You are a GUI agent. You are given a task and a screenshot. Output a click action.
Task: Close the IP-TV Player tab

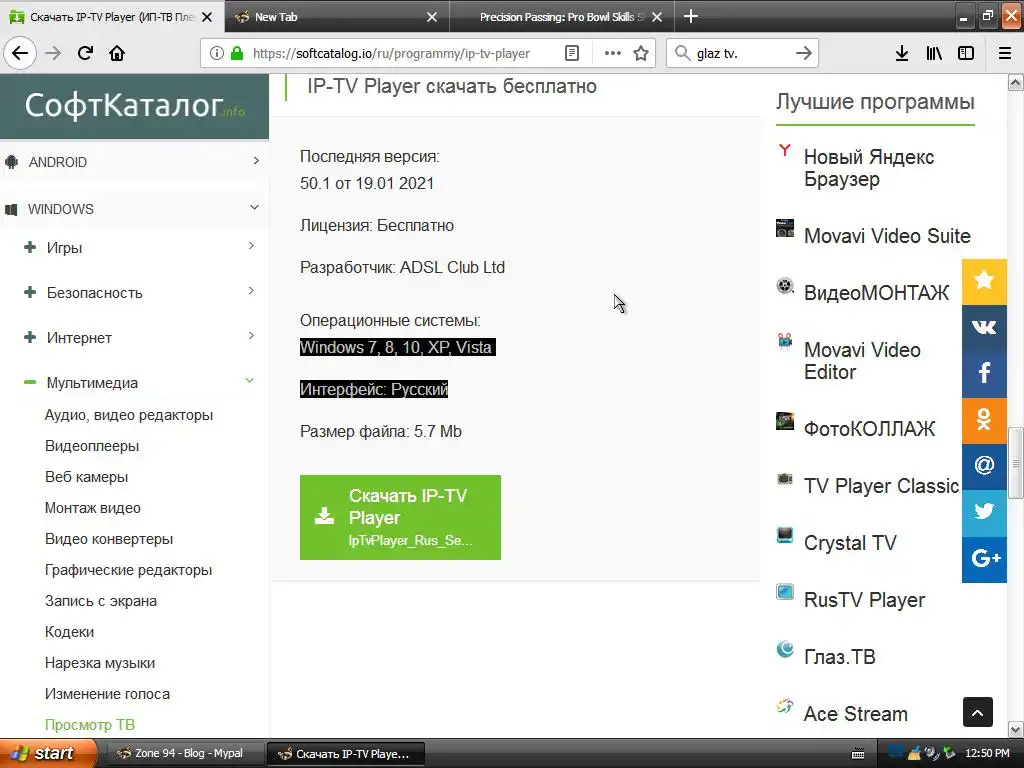pyautogui.click(x=206, y=17)
